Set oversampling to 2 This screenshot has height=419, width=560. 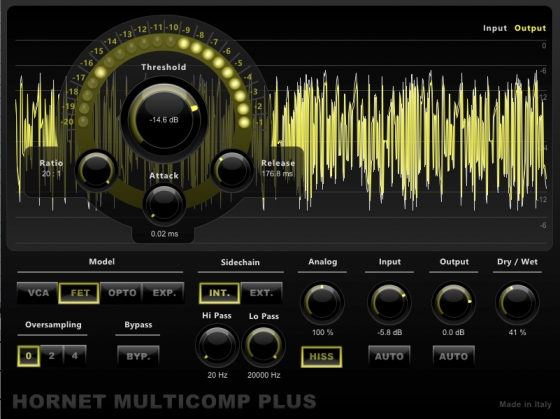(x=52, y=356)
